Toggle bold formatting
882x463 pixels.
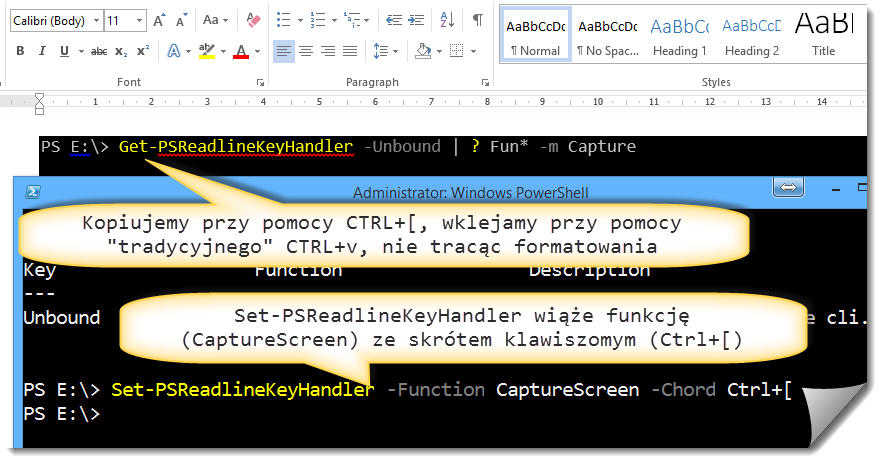(x=18, y=51)
